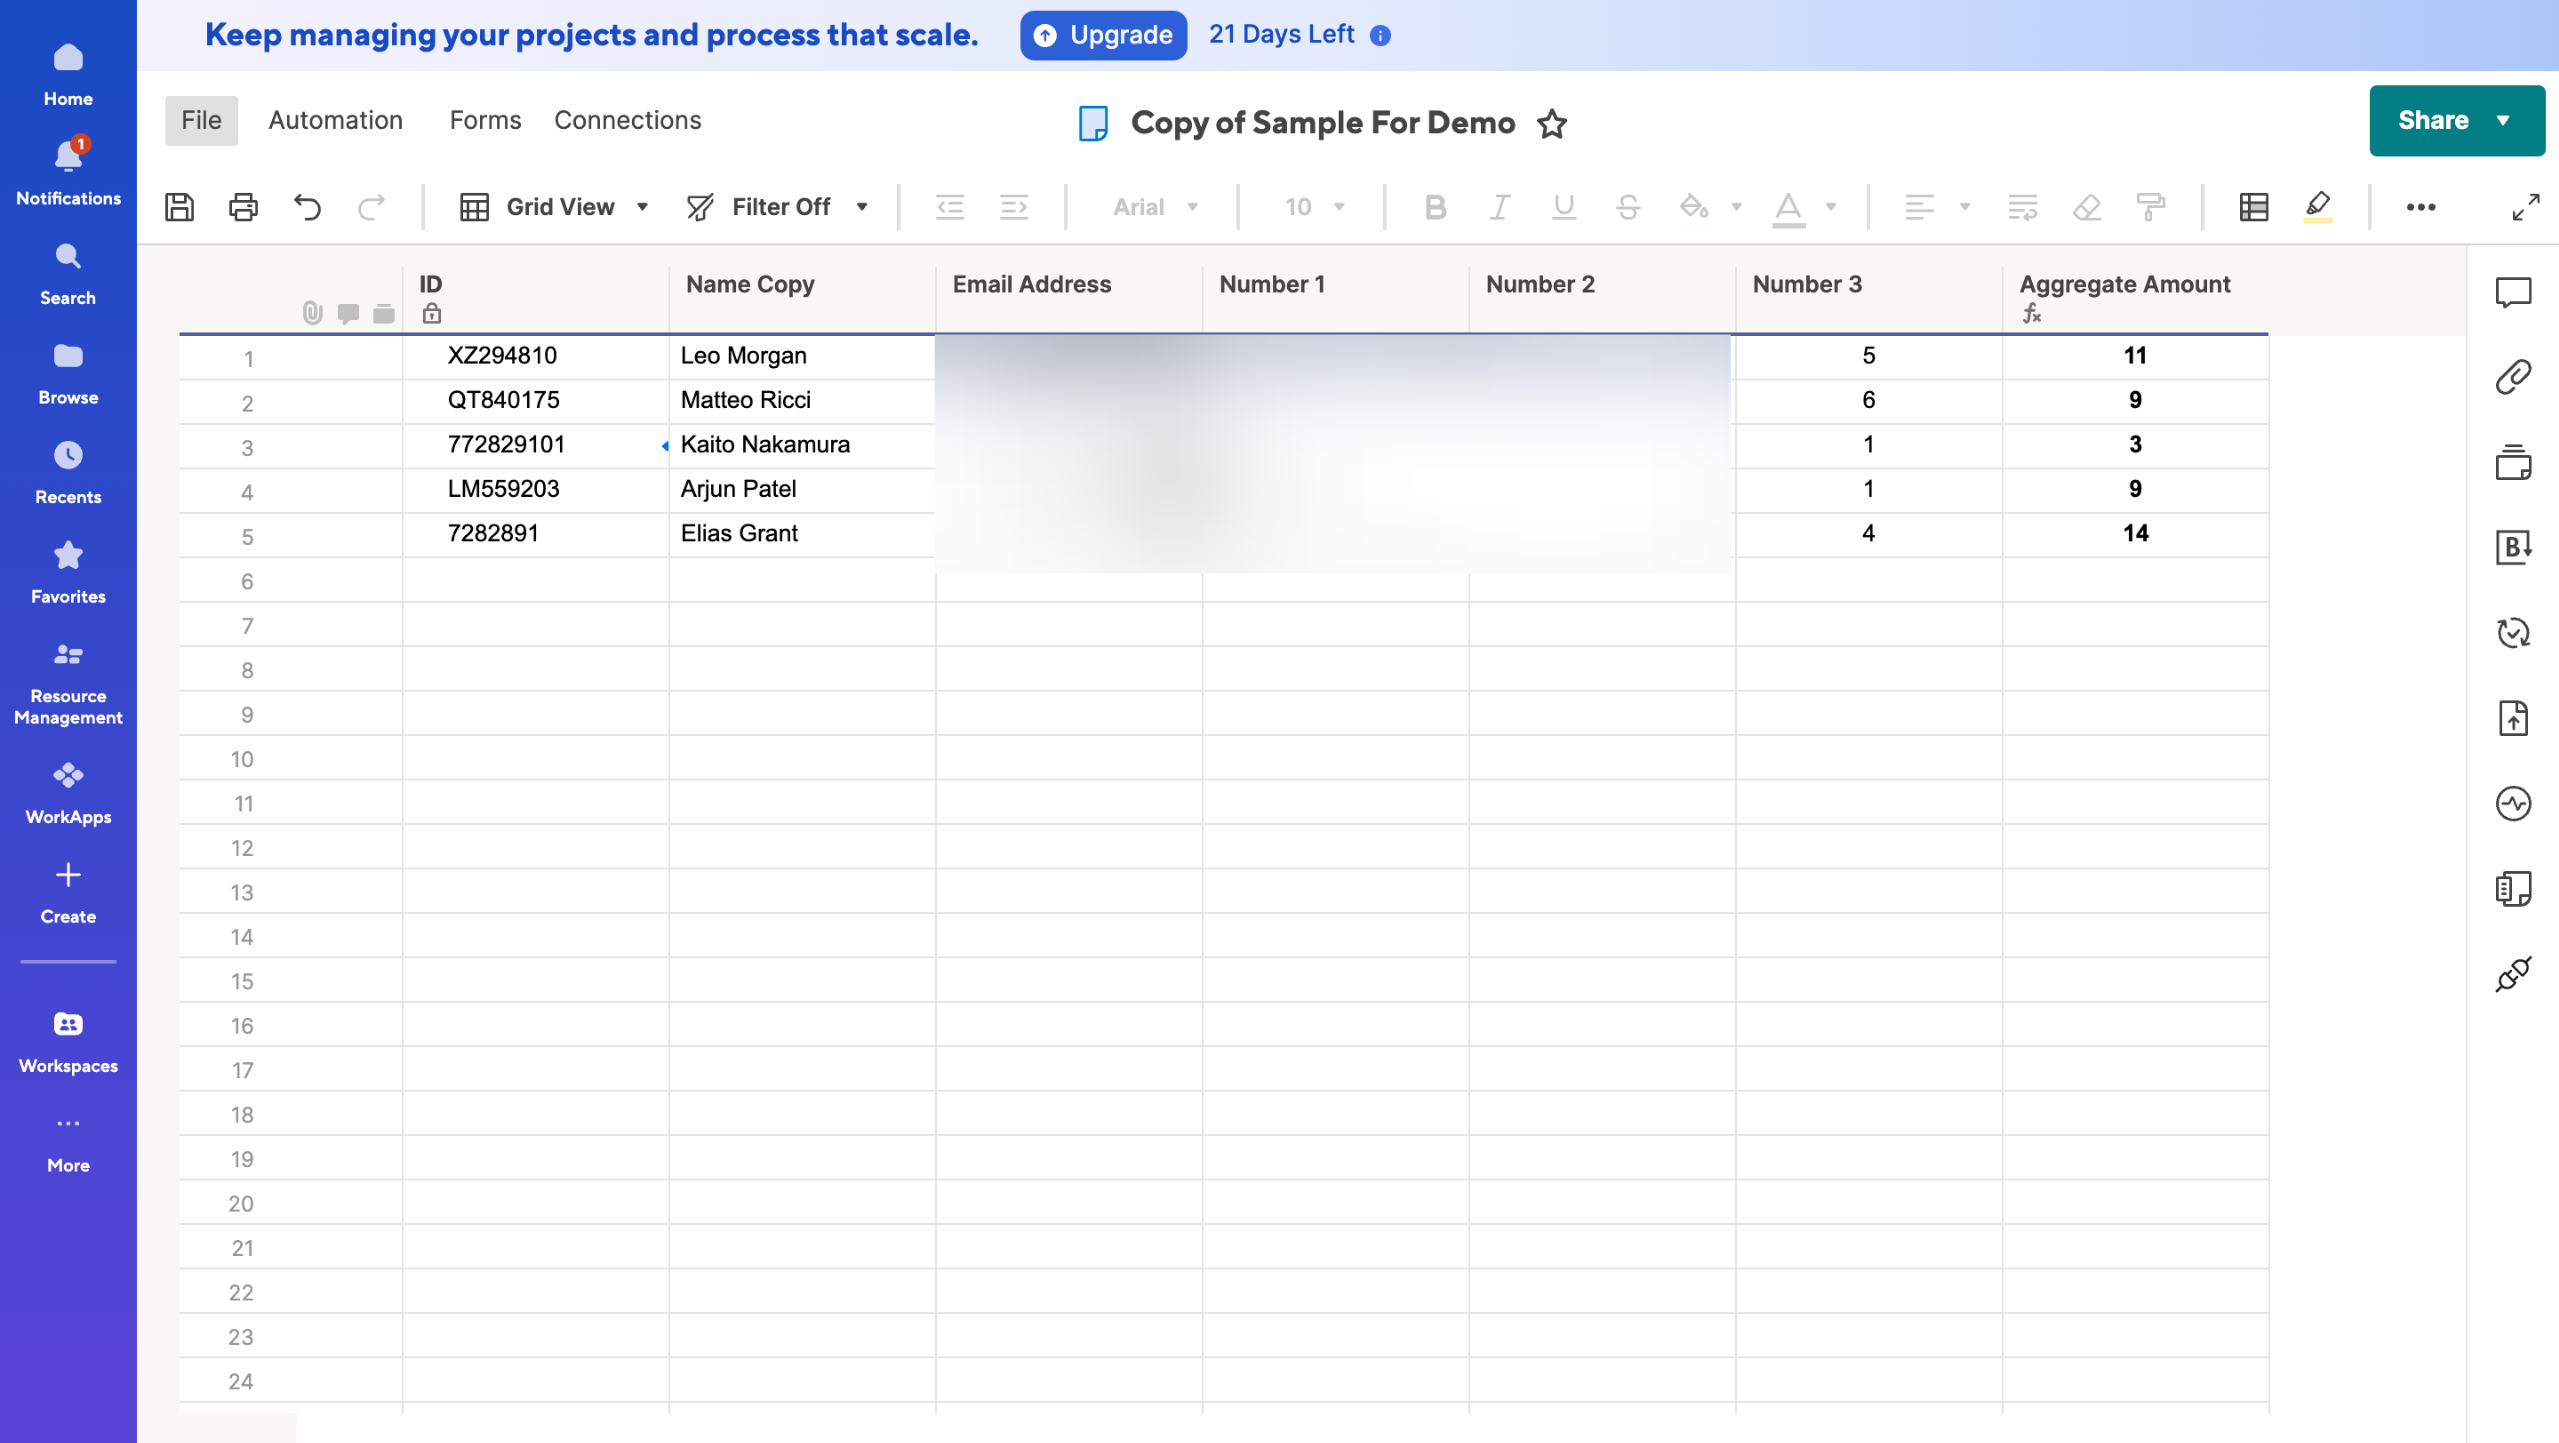This screenshot has height=1443, width=2559.
Task: Click the Upgrade button
Action: click(x=1102, y=35)
